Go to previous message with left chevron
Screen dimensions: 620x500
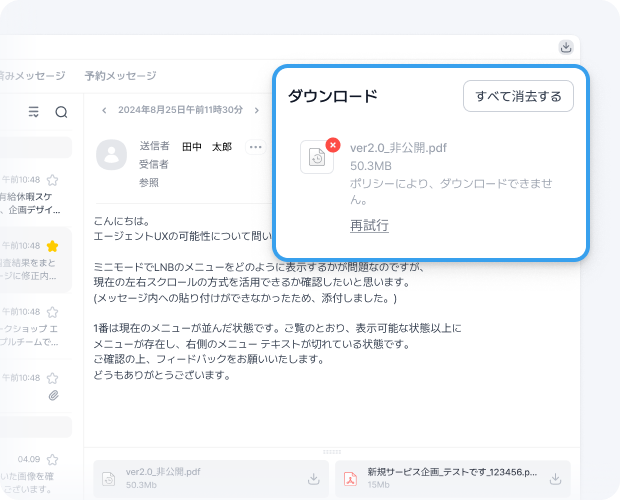[x=103, y=110]
